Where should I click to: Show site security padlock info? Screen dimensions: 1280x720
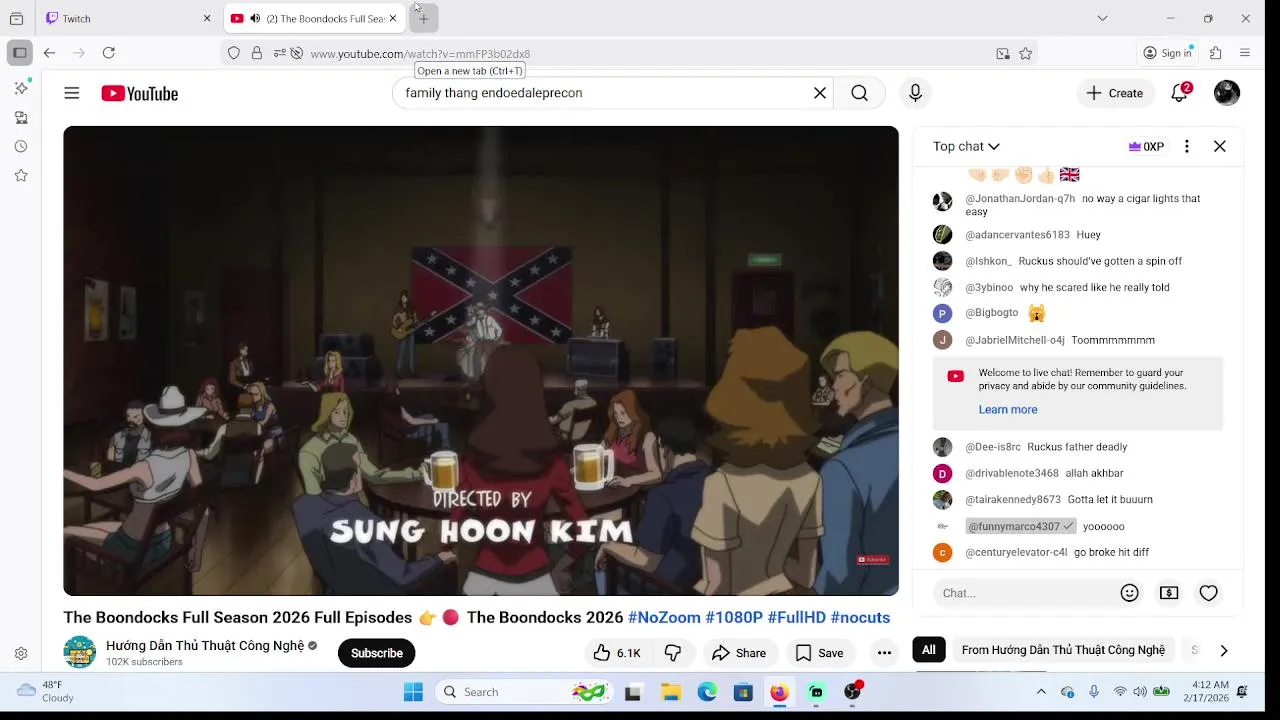pos(257,54)
